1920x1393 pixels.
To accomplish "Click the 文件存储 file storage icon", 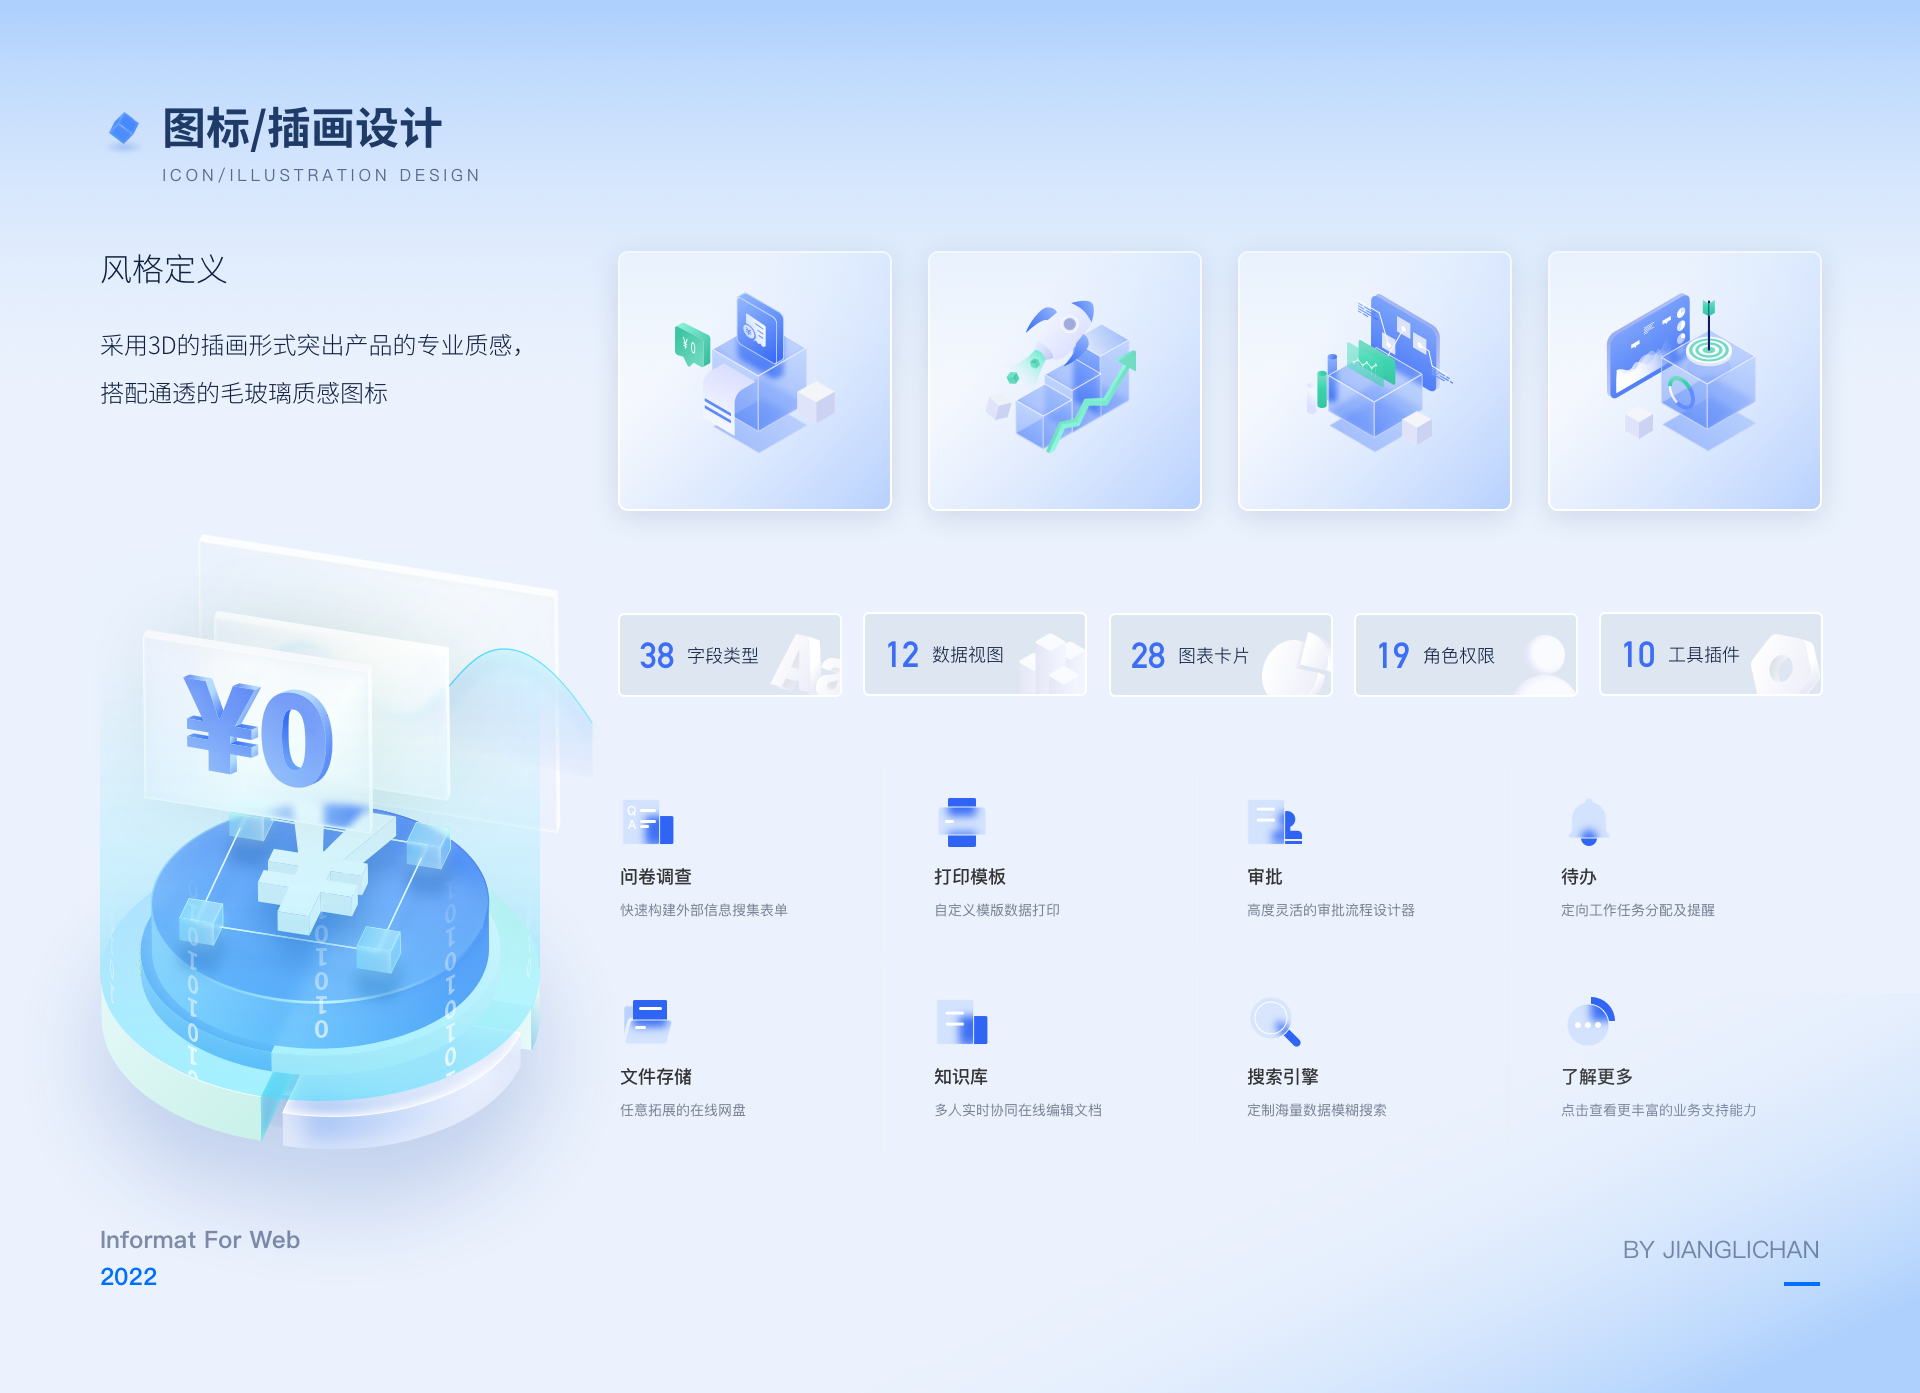I will (648, 1022).
